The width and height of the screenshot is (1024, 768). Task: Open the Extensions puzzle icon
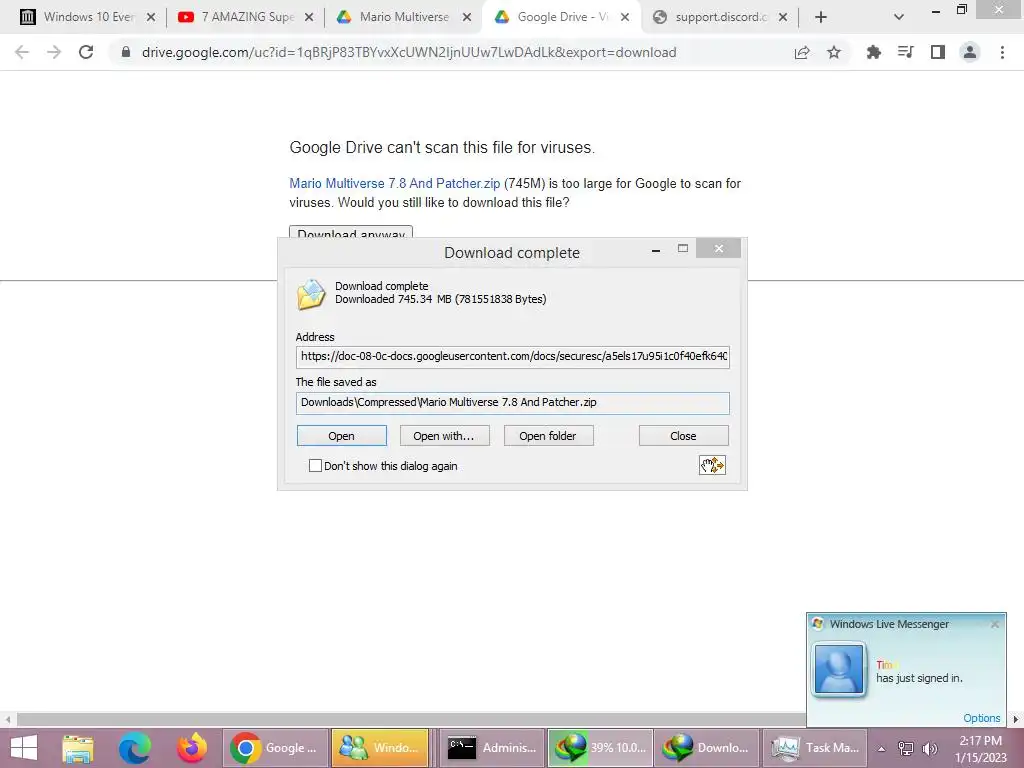(x=873, y=52)
